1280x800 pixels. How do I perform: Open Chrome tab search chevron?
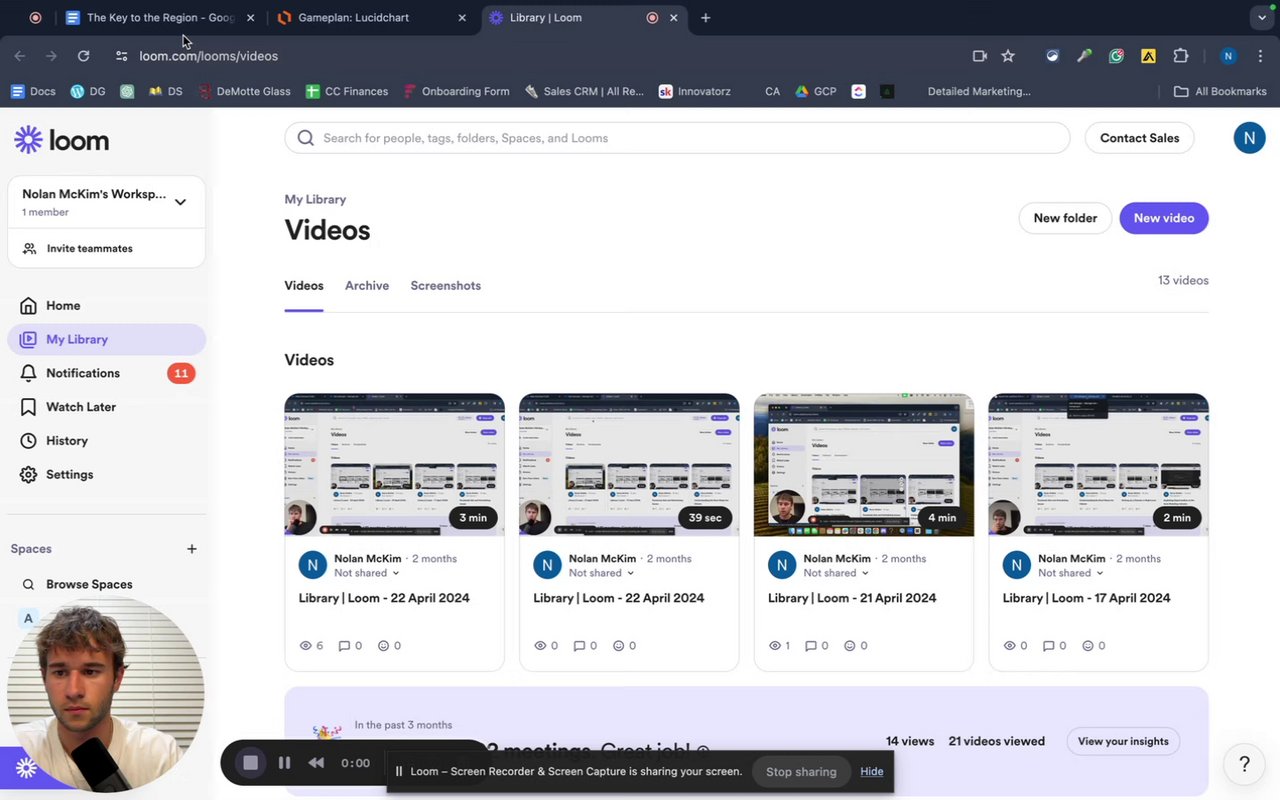[1261, 18]
